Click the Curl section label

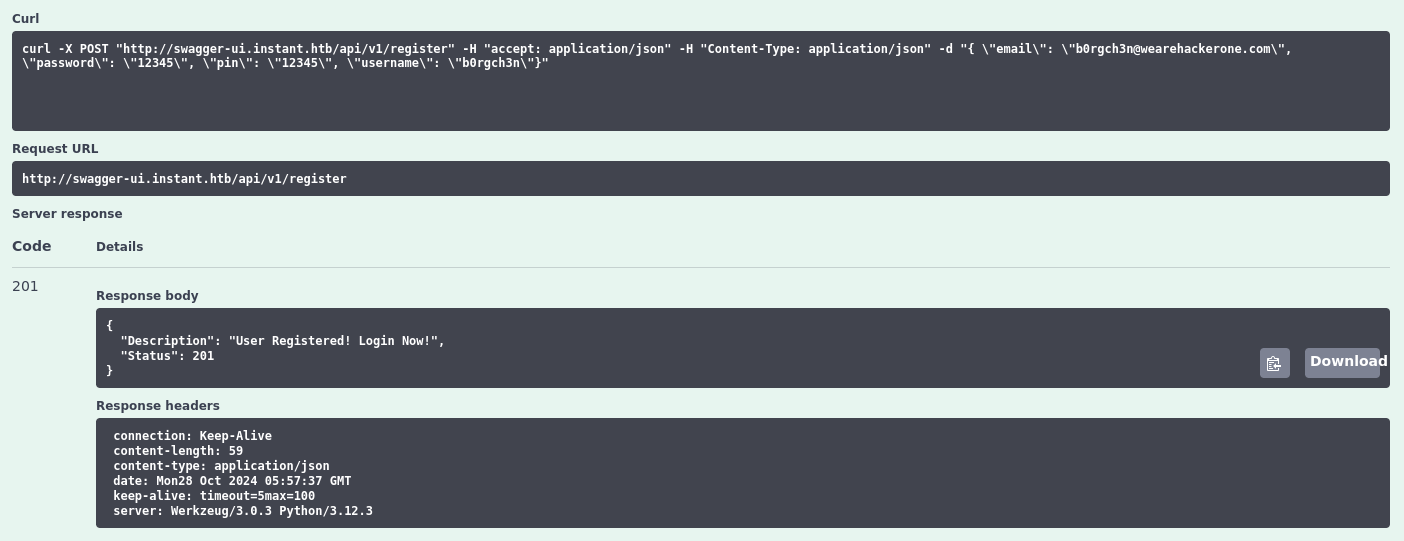pos(26,19)
